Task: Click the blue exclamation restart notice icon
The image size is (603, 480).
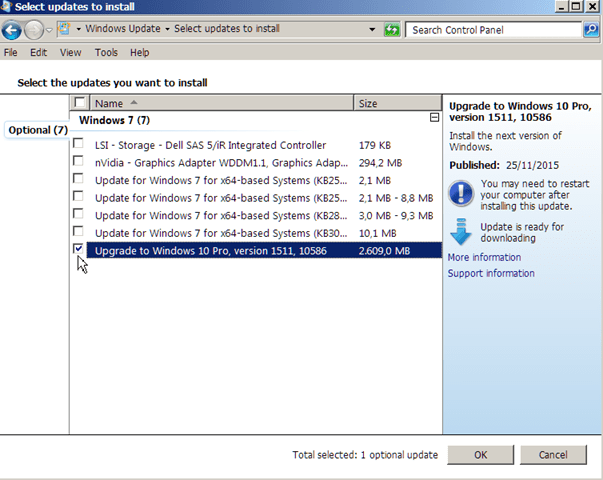Action: pyautogui.click(x=461, y=193)
